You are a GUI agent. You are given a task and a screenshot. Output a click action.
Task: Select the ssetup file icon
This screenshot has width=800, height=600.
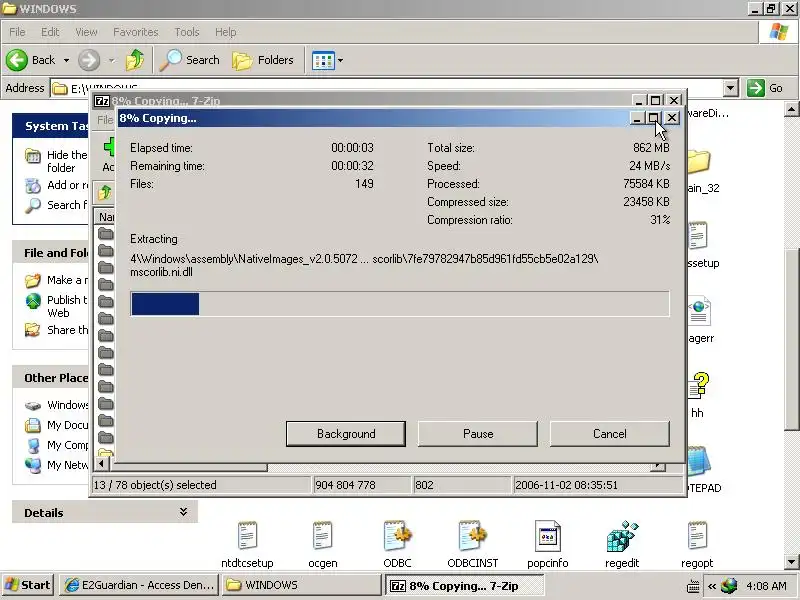click(x=703, y=245)
